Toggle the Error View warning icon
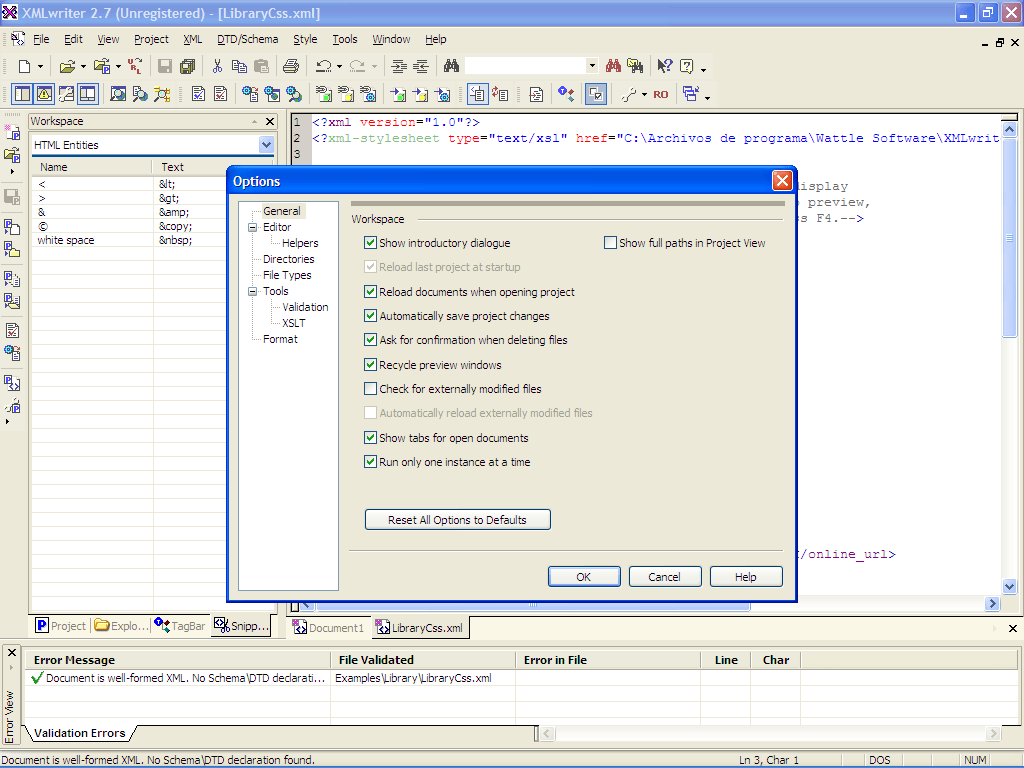1024x768 pixels. tap(44, 95)
